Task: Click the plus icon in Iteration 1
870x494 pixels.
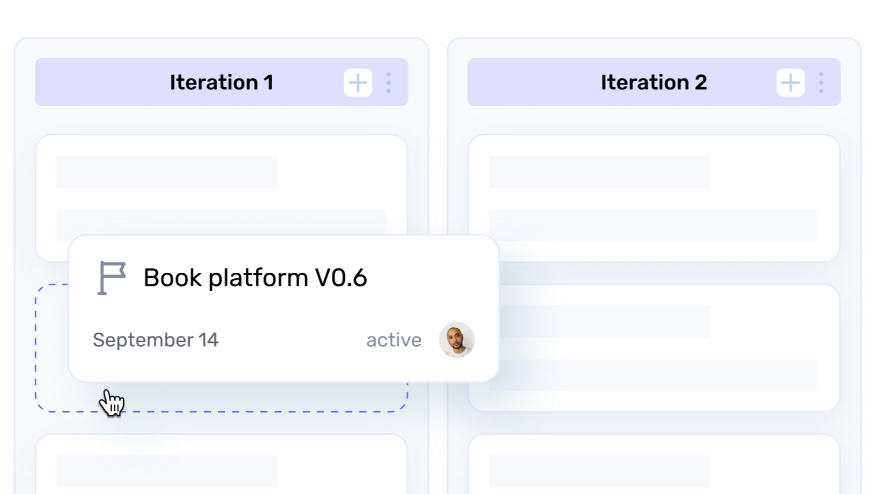Action: tap(358, 83)
